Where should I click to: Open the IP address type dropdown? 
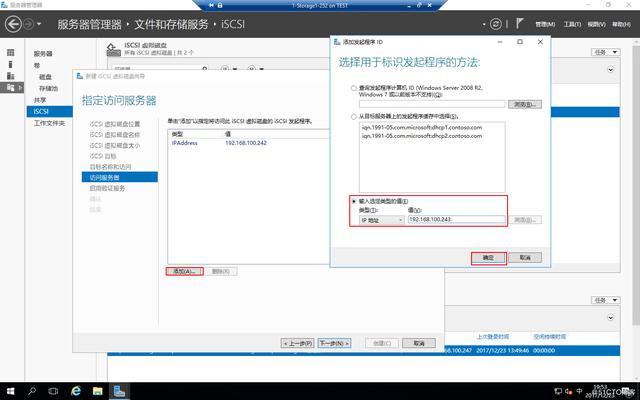[382, 220]
